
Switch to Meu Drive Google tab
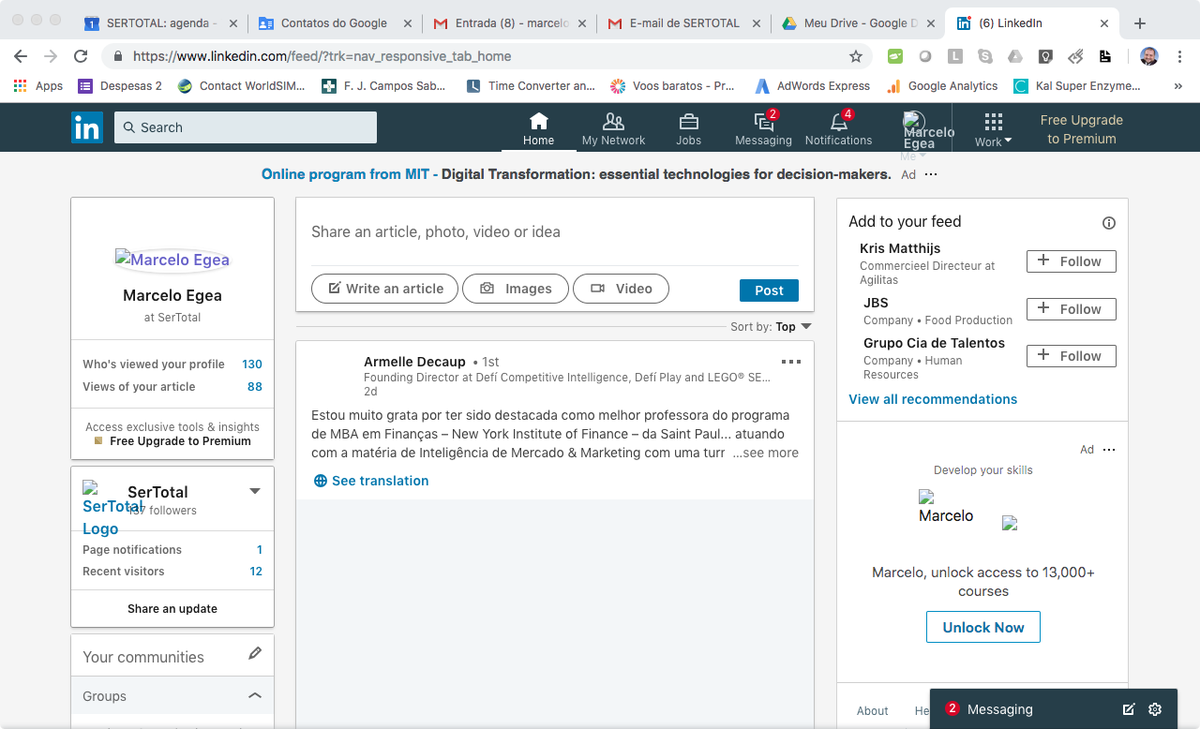(x=858, y=23)
